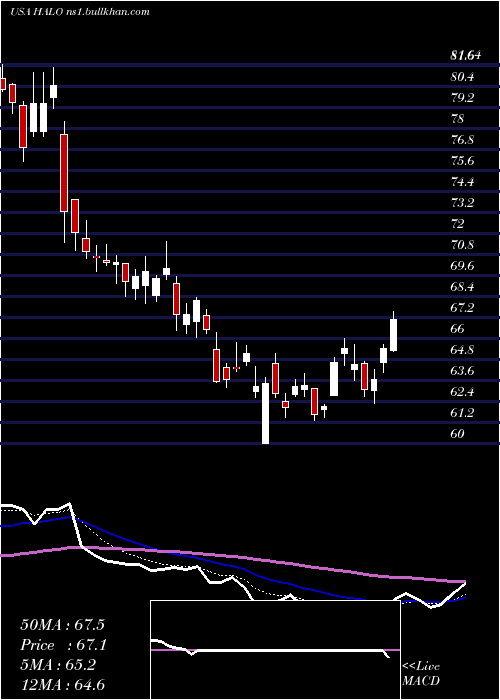Click the 66 price axis label
The width and height of the screenshot is (500, 700).
click(458, 329)
